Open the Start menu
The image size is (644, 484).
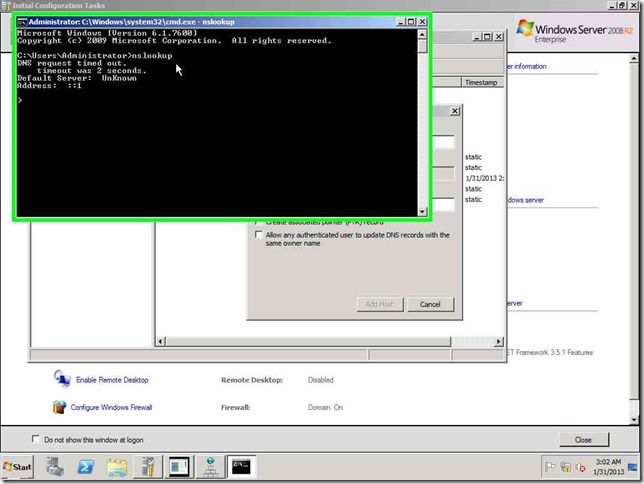tap(17, 467)
